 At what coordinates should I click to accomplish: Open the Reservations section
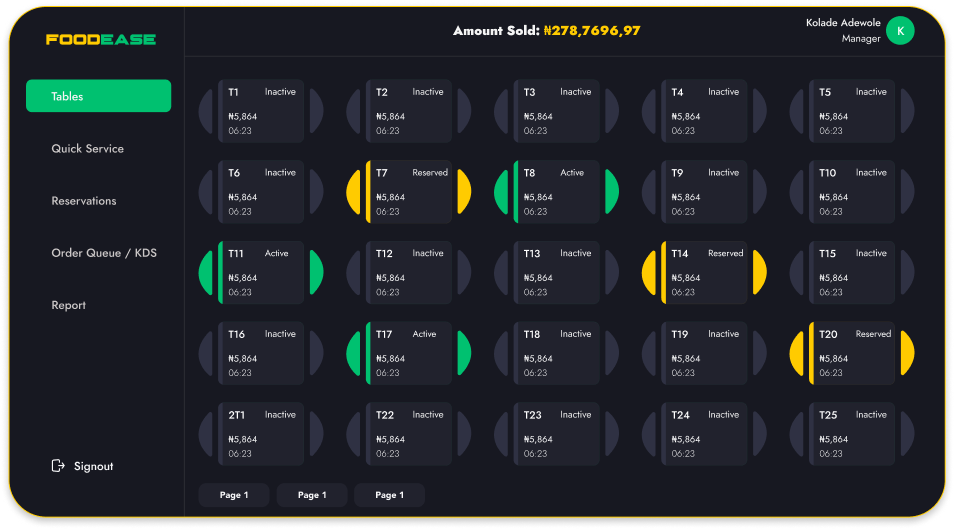[84, 201]
